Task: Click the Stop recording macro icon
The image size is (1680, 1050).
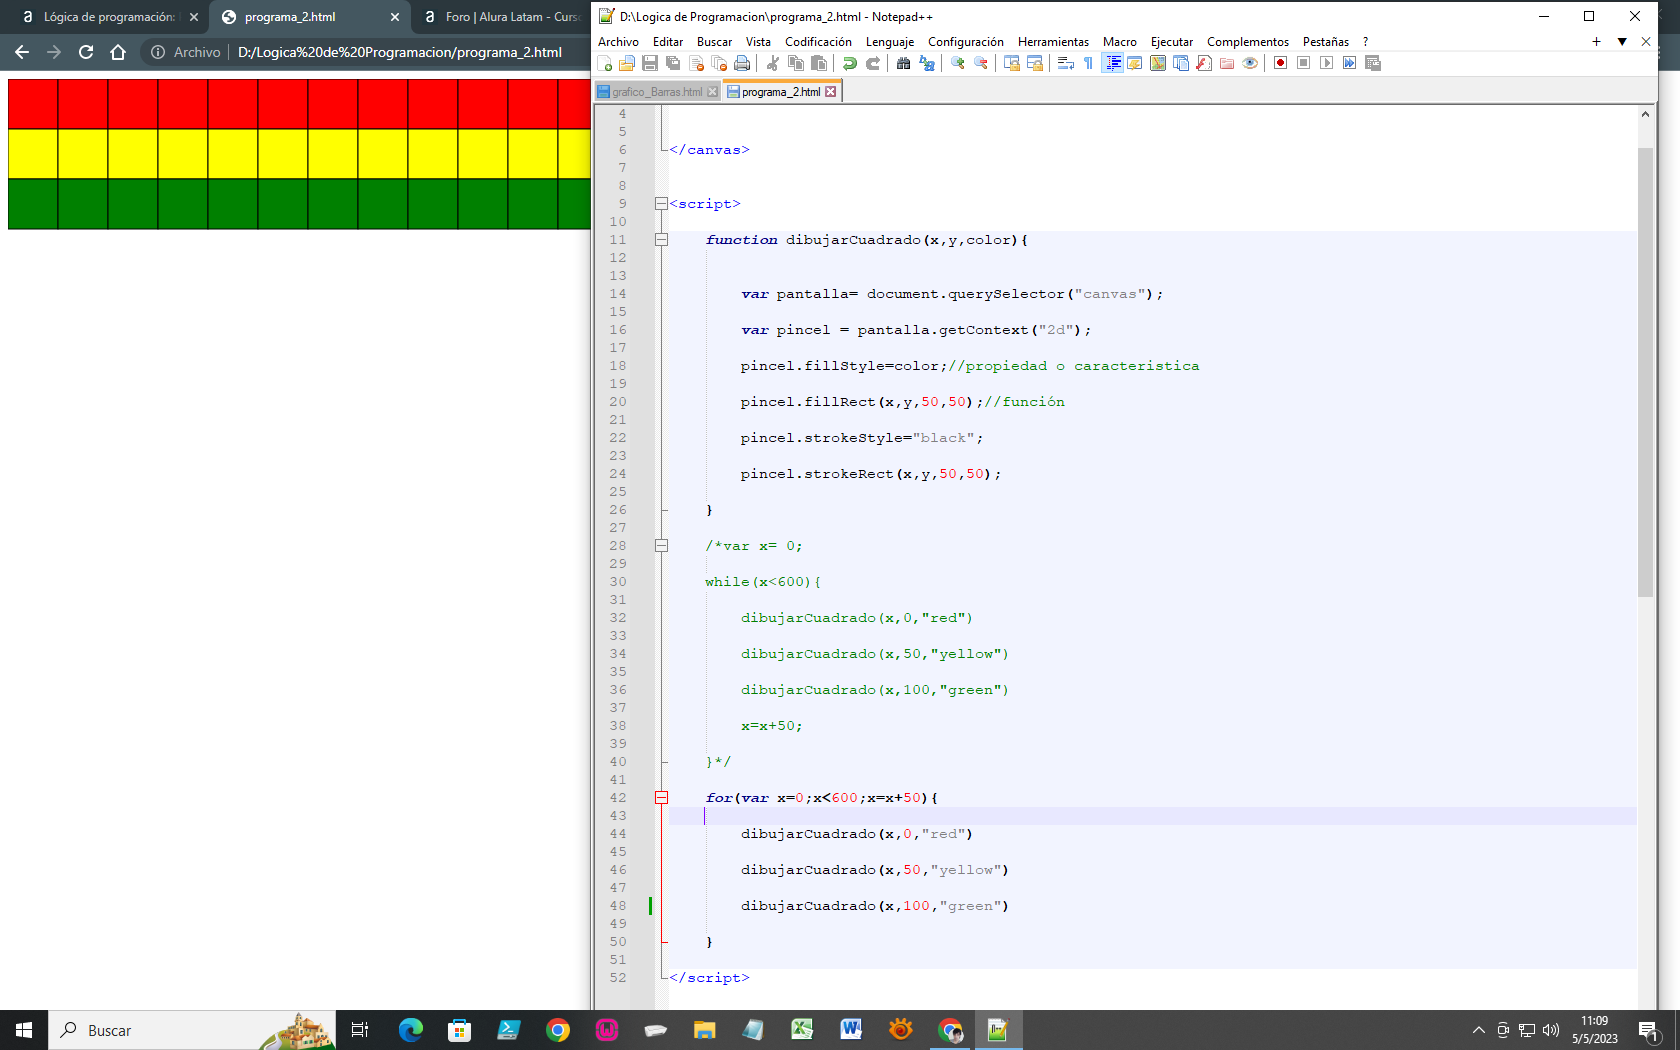Action: [1303, 63]
